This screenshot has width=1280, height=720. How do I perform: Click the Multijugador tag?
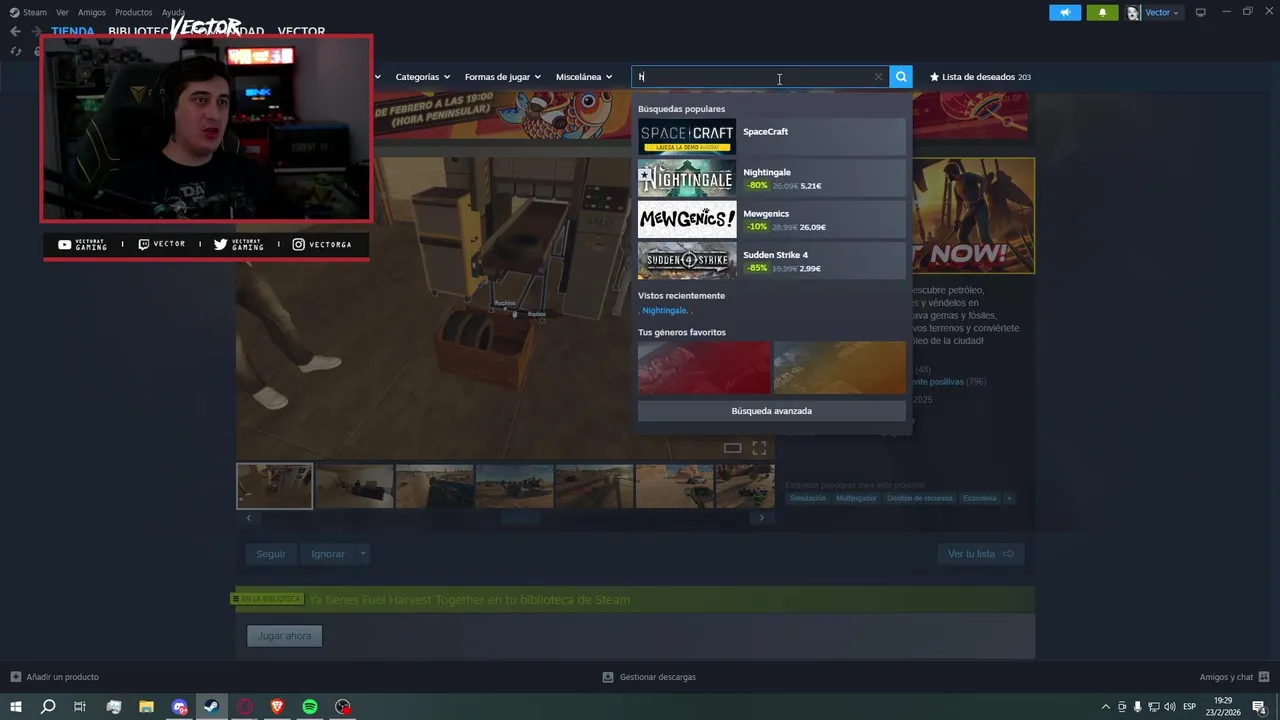(x=856, y=498)
